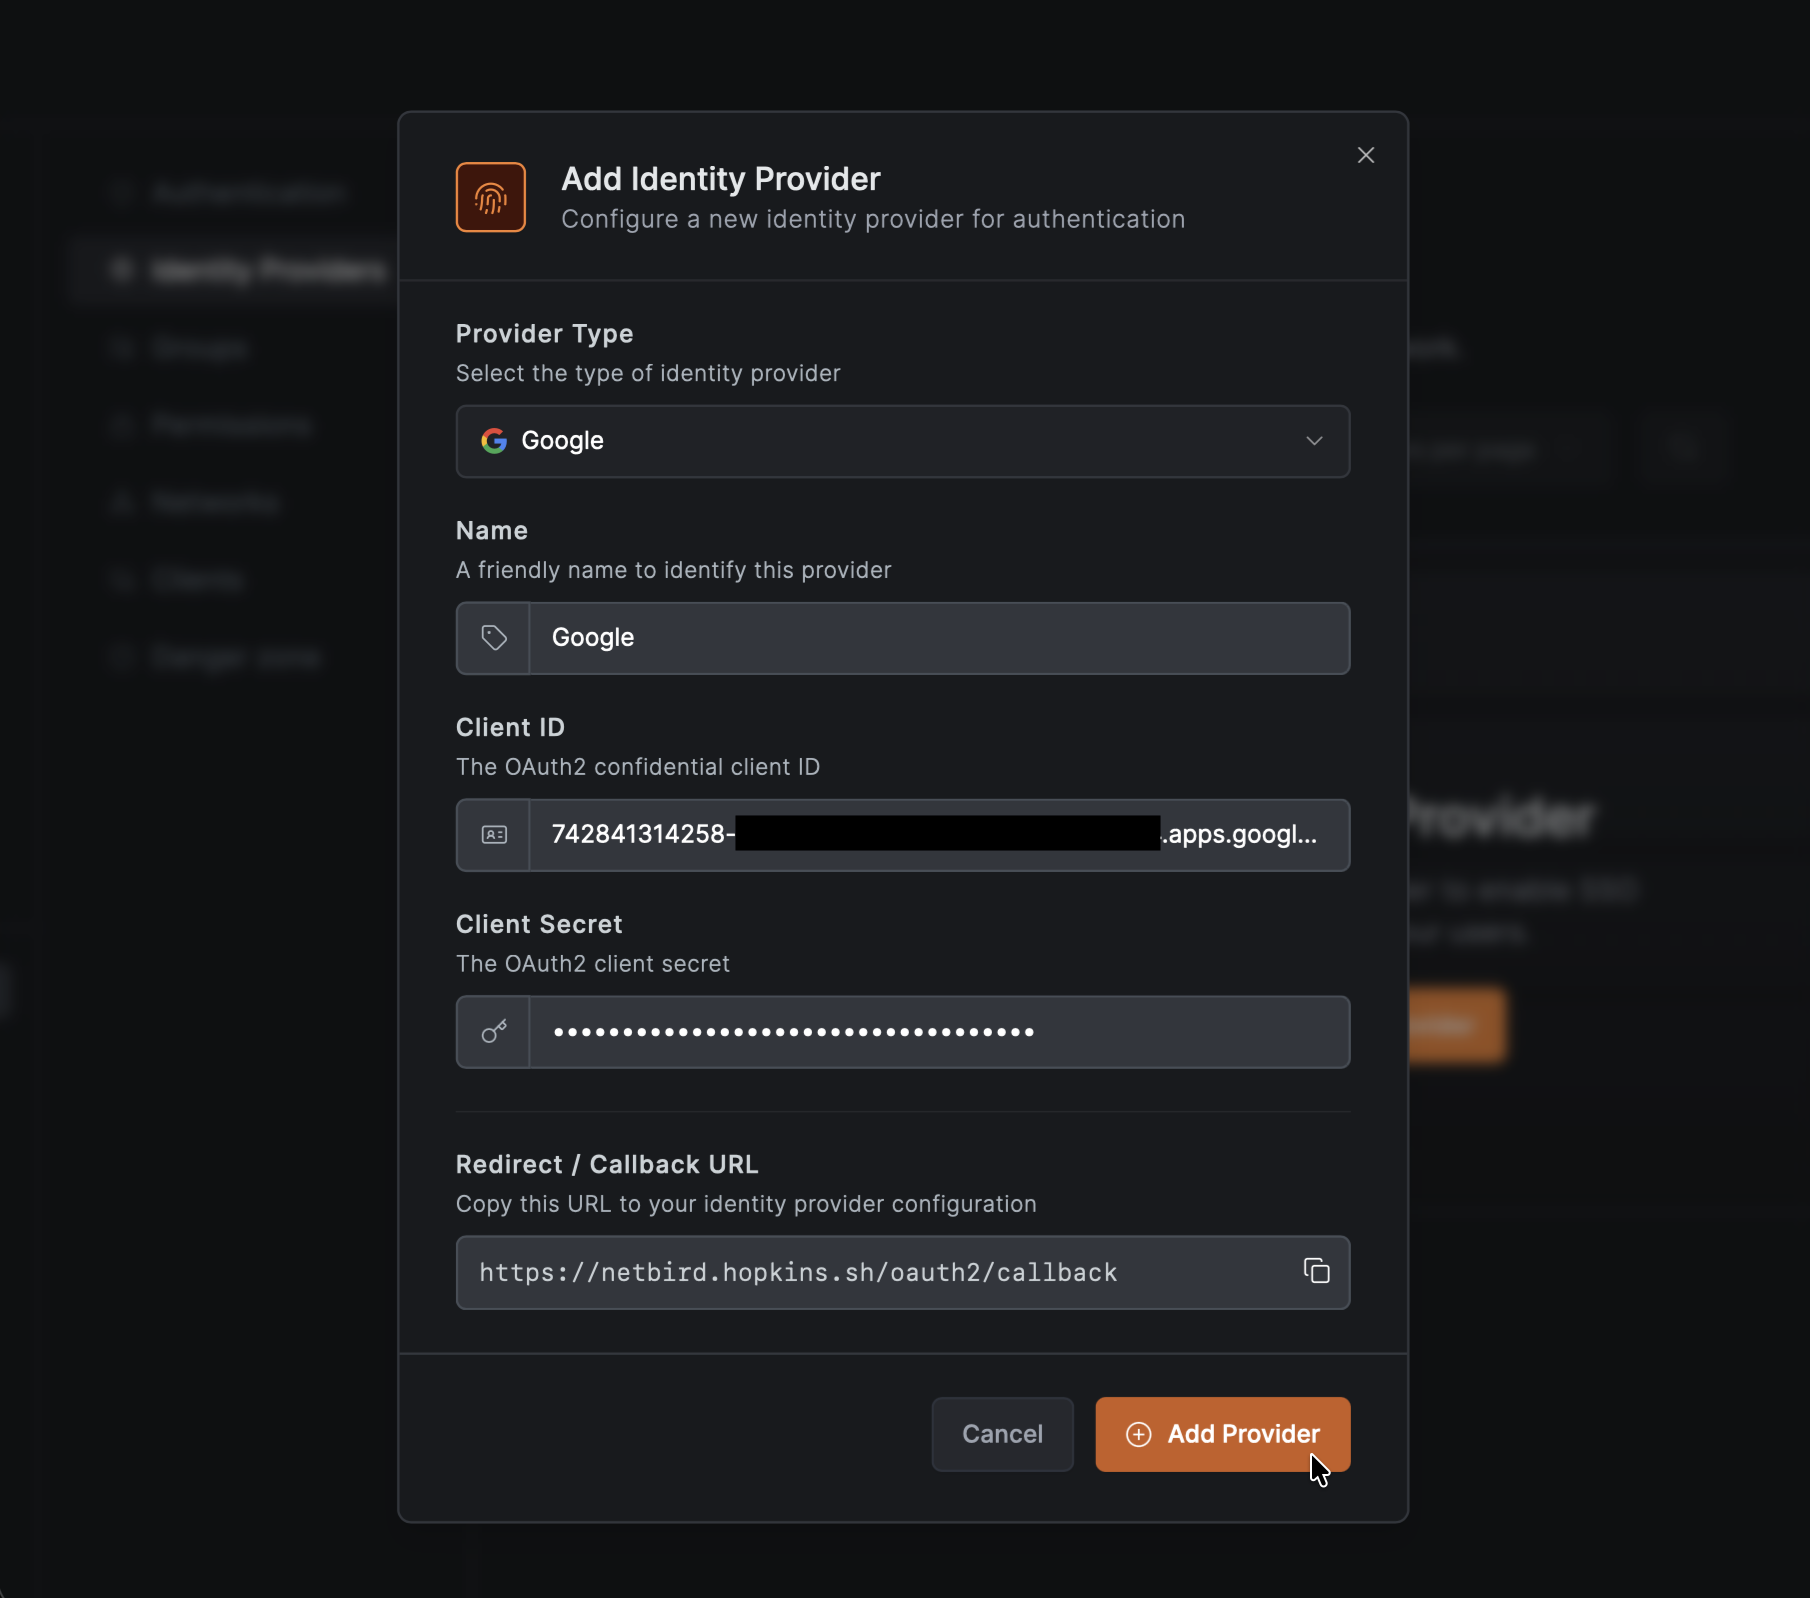The height and width of the screenshot is (1598, 1810).
Task: Close the Add Identity Provider dialog
Action: click(1366, 155)
